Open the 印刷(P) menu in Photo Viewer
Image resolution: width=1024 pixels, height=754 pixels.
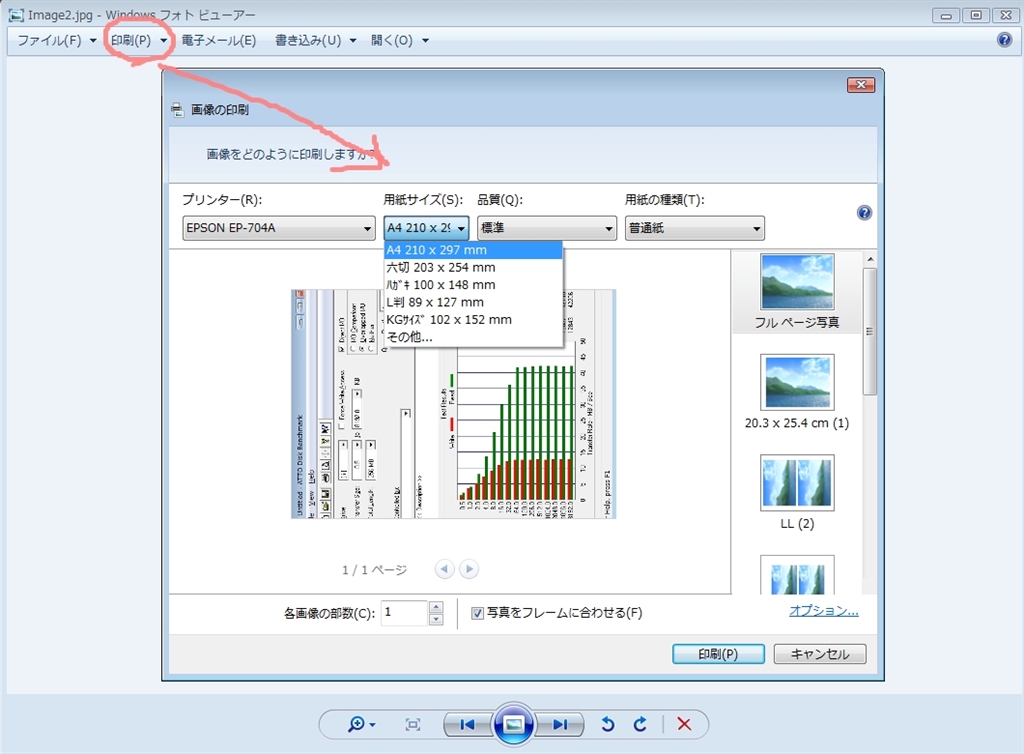pos(138,40)
